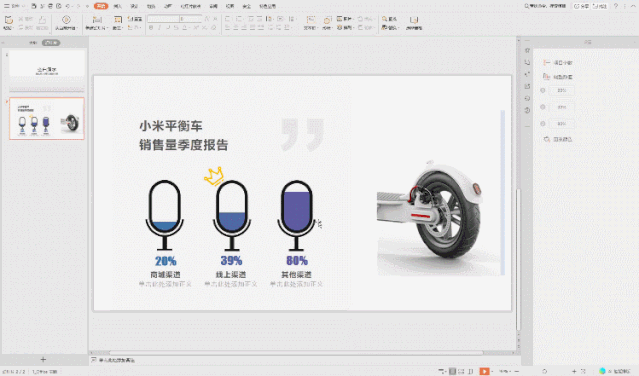Click the Italic I formatting icon
Image resolution: width=639 pixels, height=376 pixels.
[159, 28]
